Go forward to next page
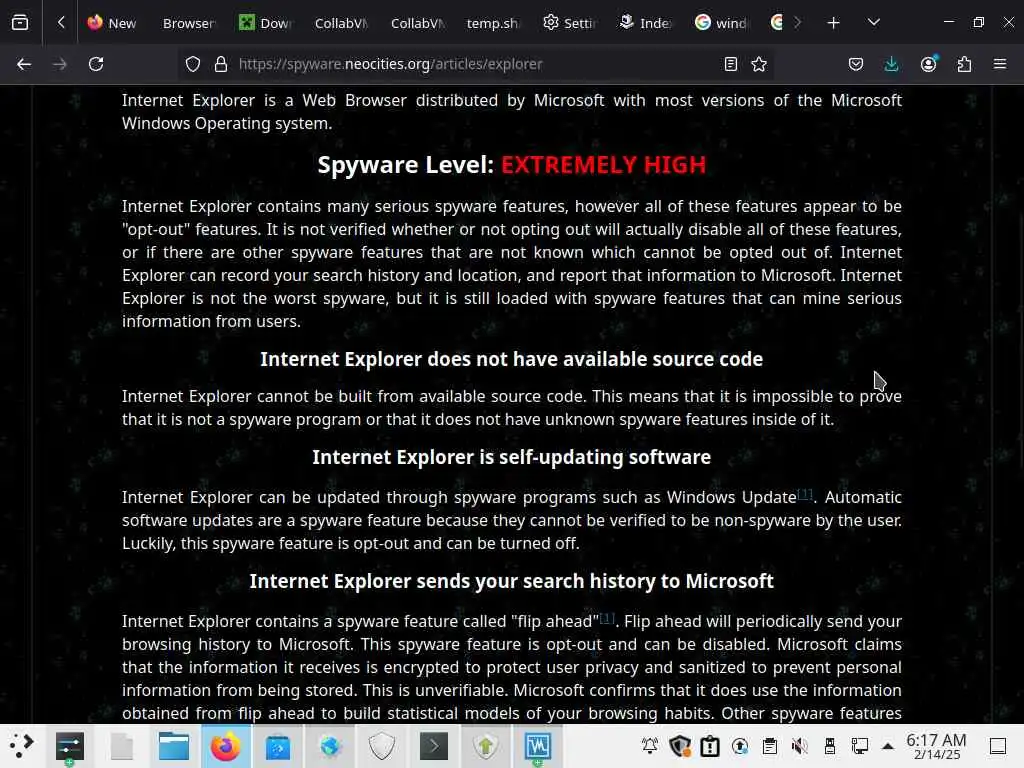 pos(59,64)
